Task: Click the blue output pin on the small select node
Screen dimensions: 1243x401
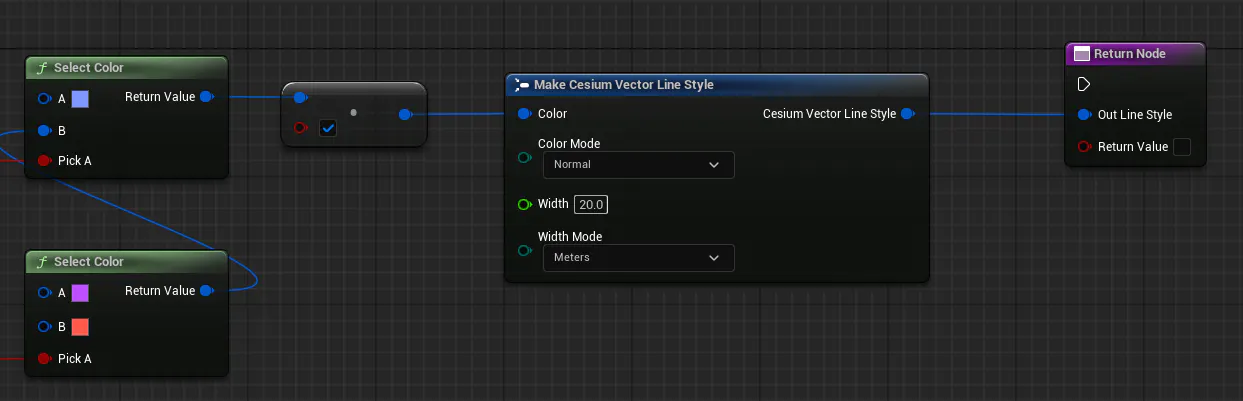Action: (x=405, y=115)
